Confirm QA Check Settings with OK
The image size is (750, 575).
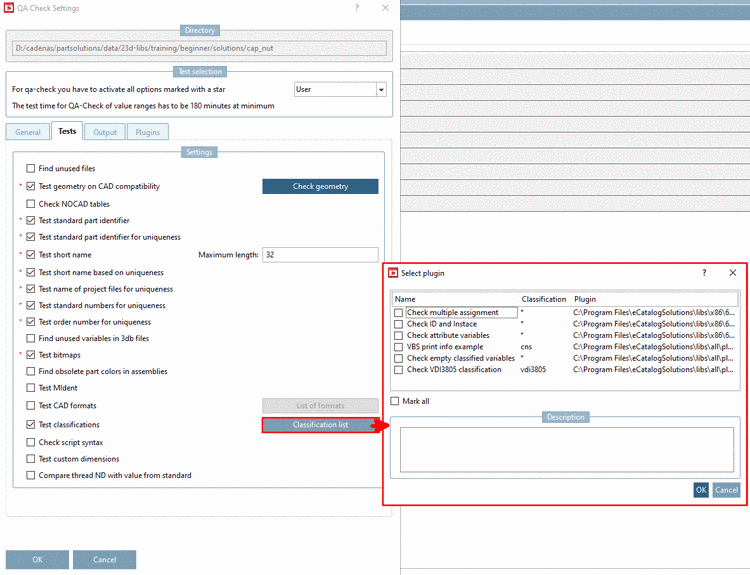(37, 560)
